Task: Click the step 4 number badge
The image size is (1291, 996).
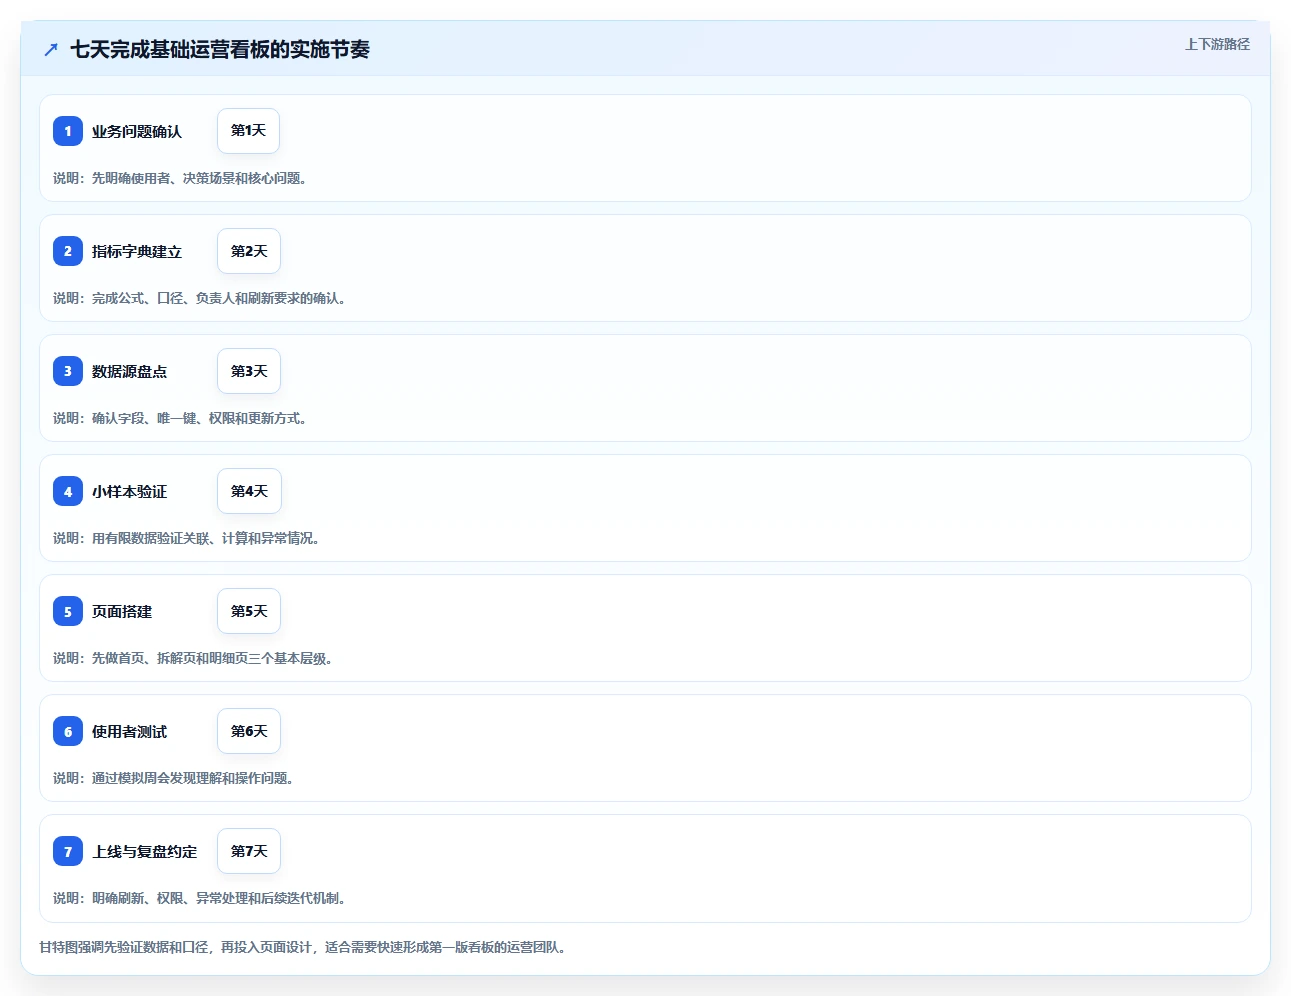Action: click(x=68, y=491)
